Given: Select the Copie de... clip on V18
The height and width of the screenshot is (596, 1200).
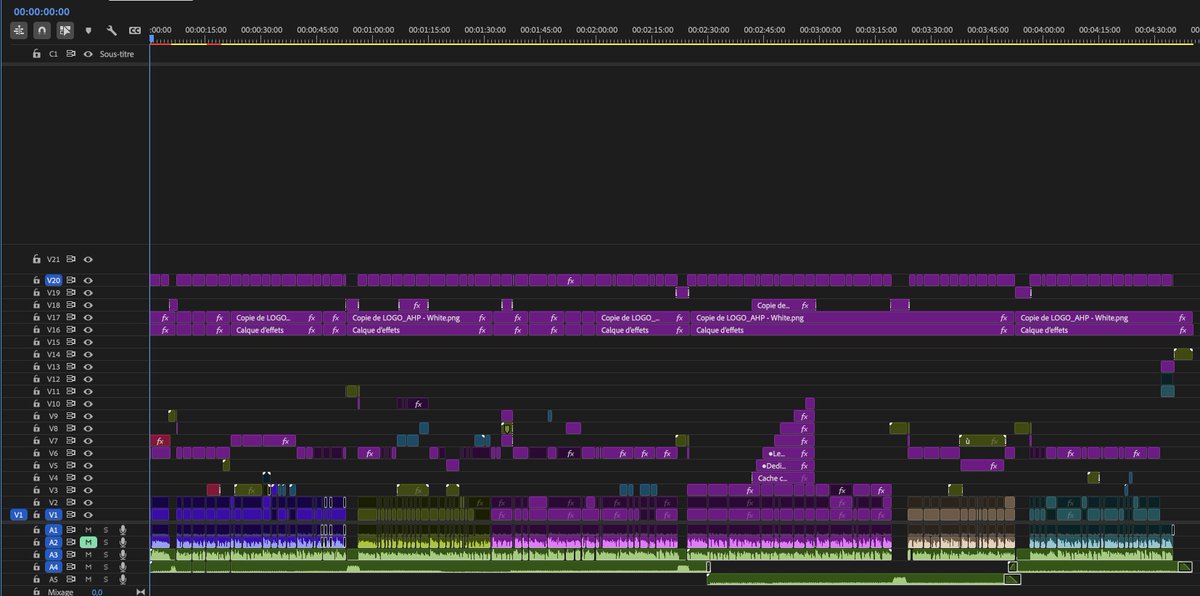Looking at the screenshot, I should click(783, 305).
